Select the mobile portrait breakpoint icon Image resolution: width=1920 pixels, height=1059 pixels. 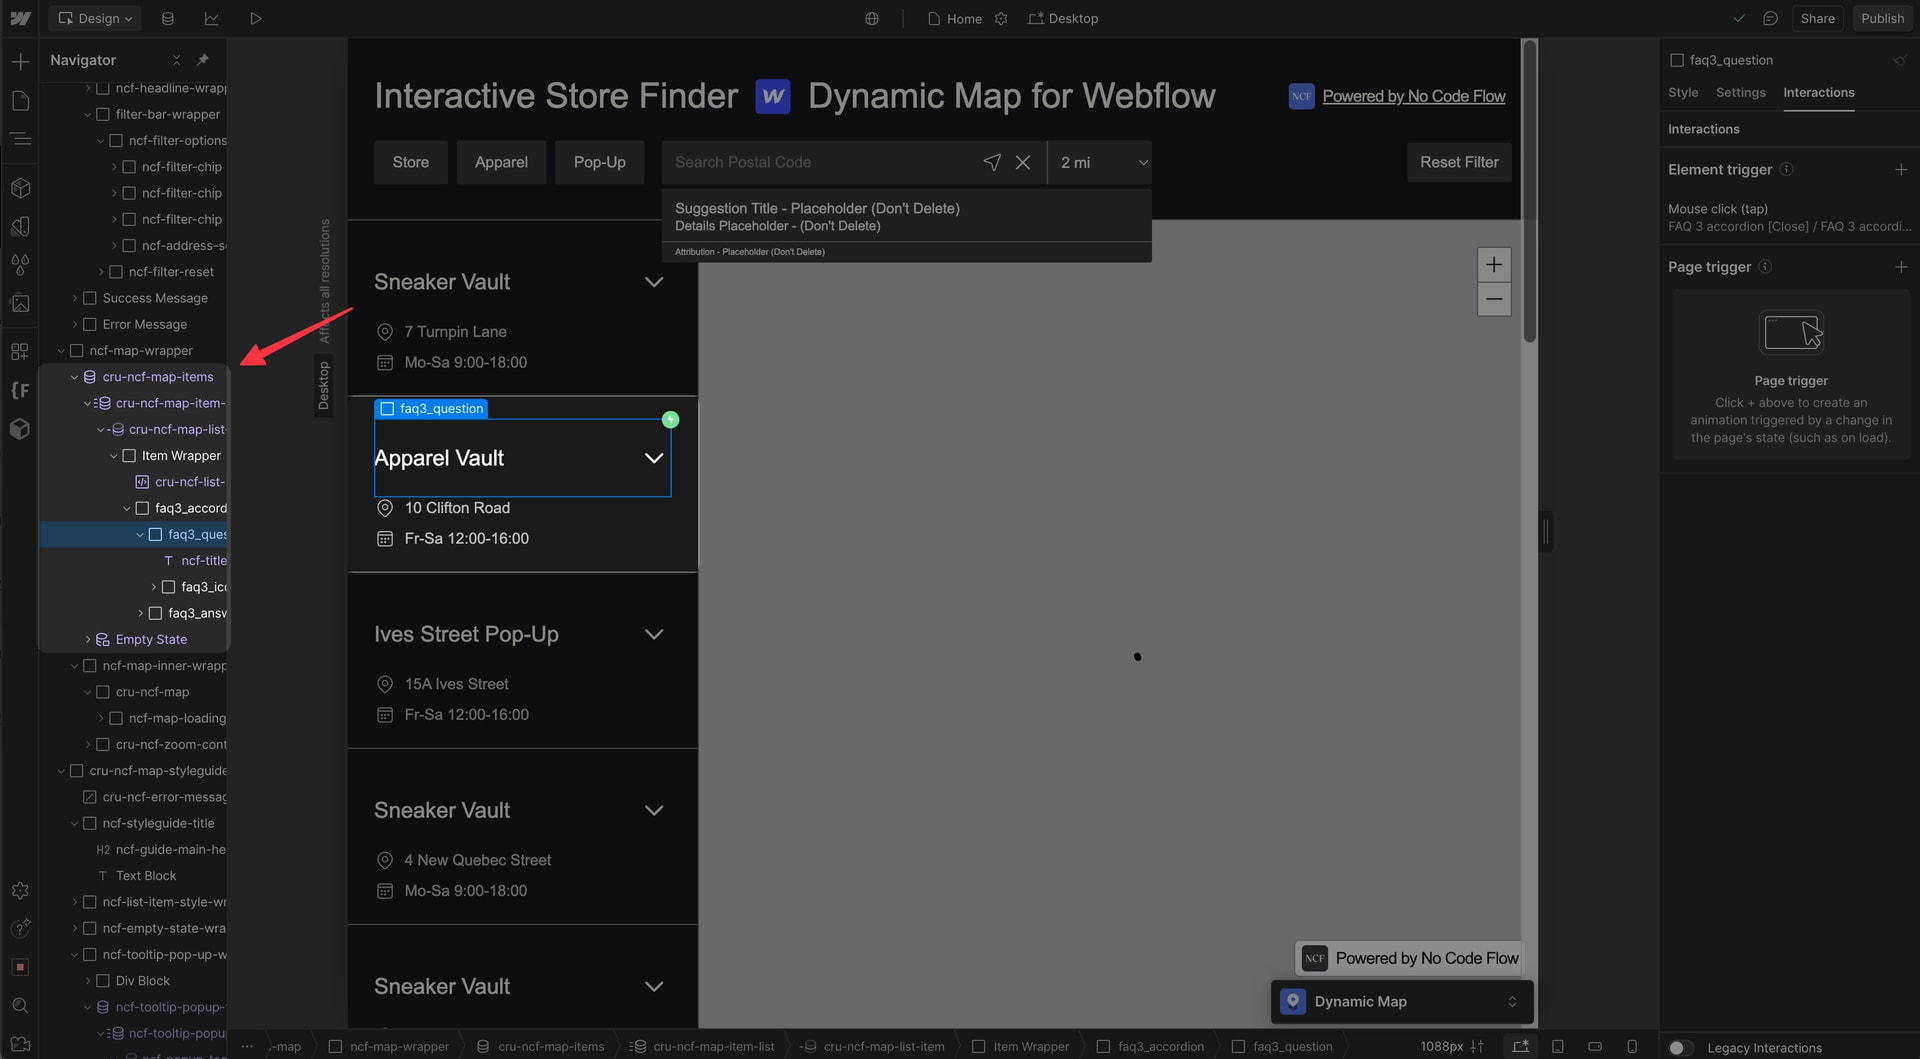coord(1632,1046)
